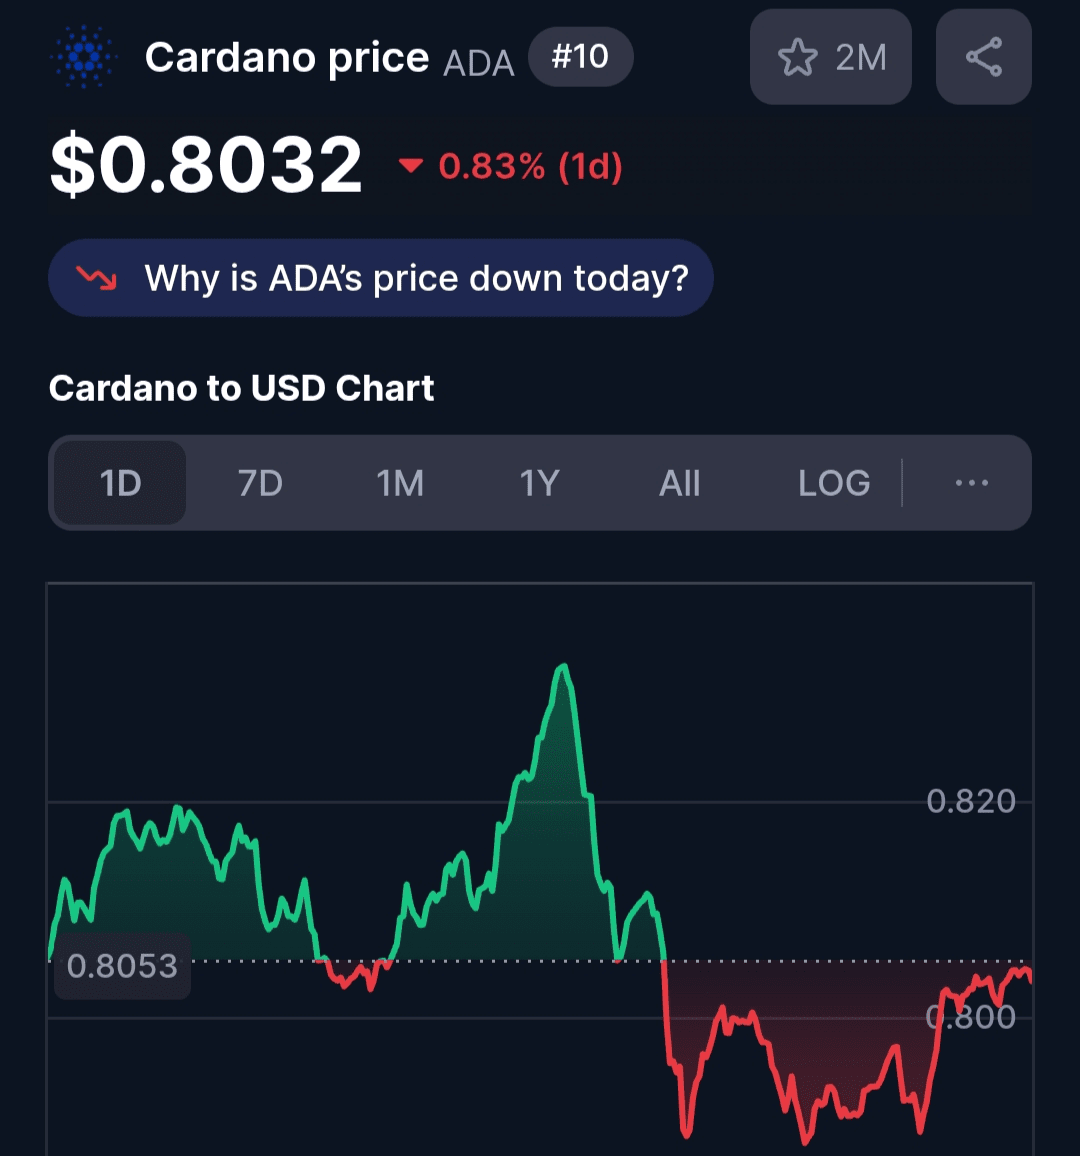Toggle LOG scale on chart
Image resolution: width=1080 pixels, height=1156 pixels.
pyautogui.click(x=834, y=484)
